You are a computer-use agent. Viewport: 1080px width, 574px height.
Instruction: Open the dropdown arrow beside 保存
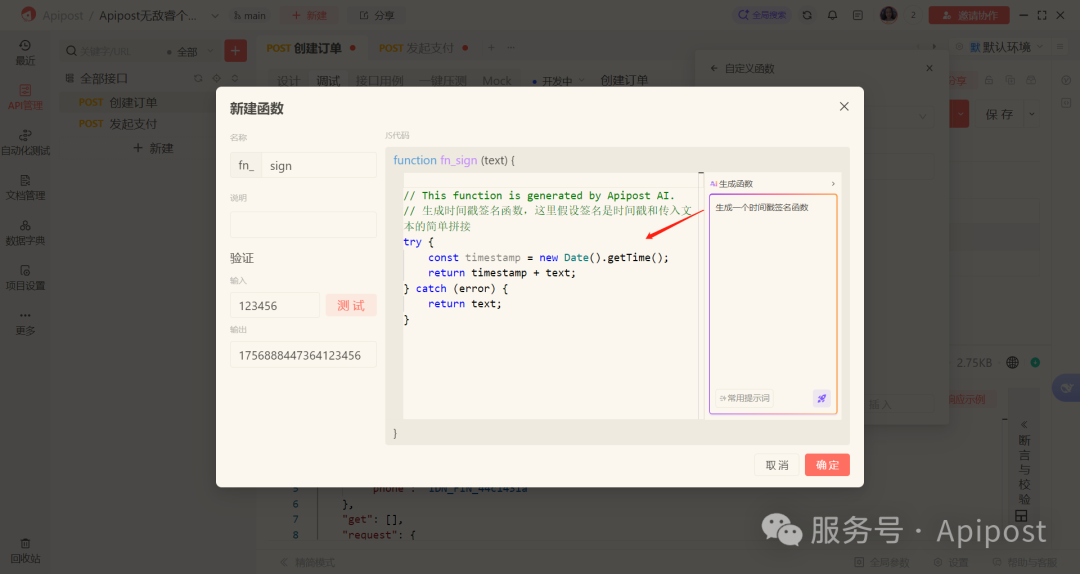(x=1031, y=114)
